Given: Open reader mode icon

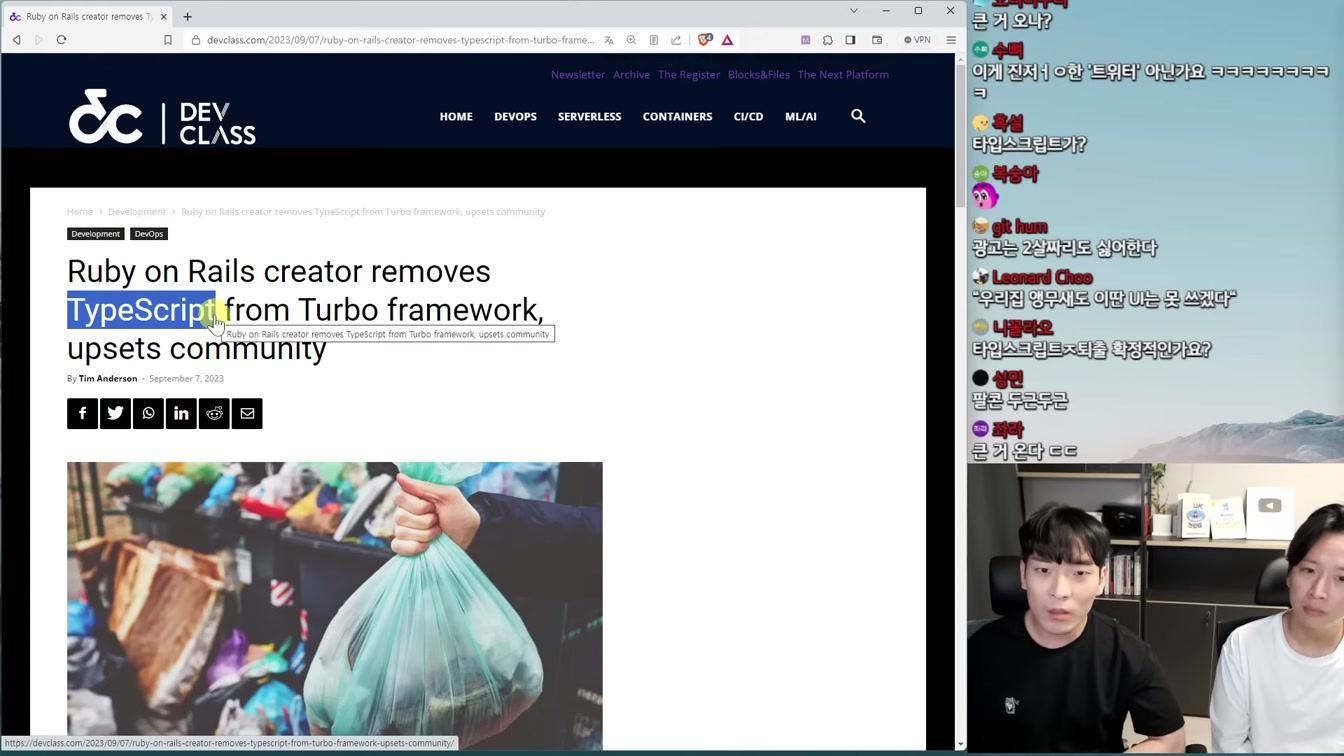Looking at the screenshot, I should (x=654, y=40).
